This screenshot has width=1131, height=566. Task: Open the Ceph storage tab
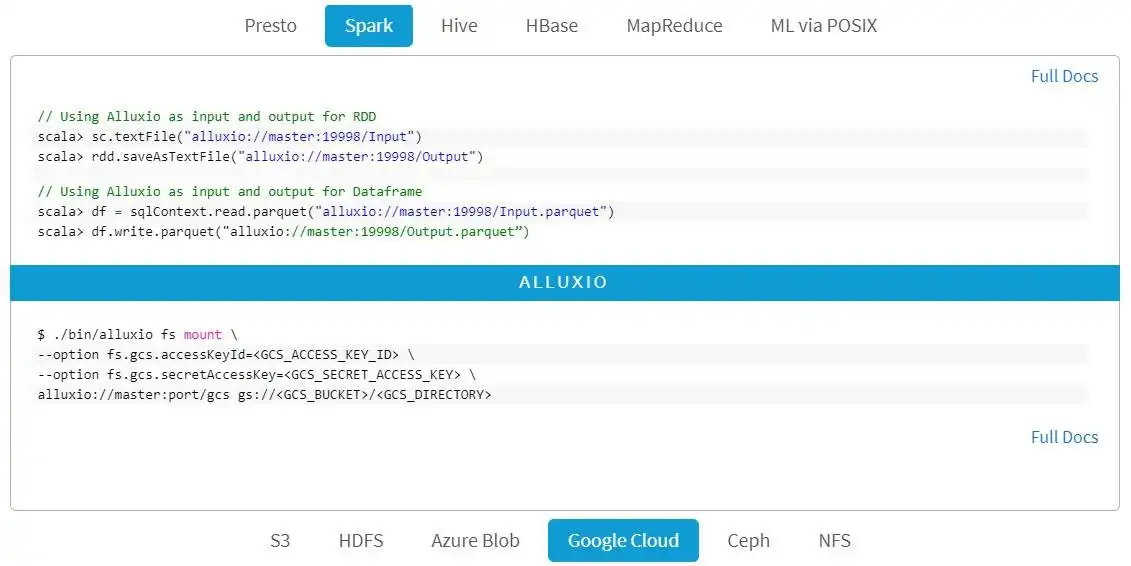pyautogui.click(x=748, y=540)
